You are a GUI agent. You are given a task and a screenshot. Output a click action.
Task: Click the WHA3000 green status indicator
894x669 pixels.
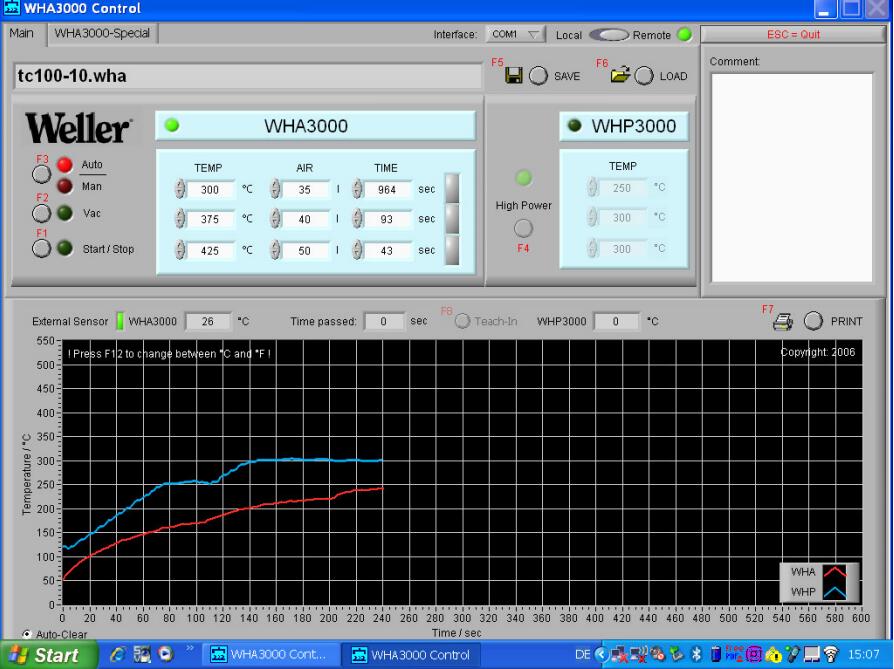(x=172, y=125)
